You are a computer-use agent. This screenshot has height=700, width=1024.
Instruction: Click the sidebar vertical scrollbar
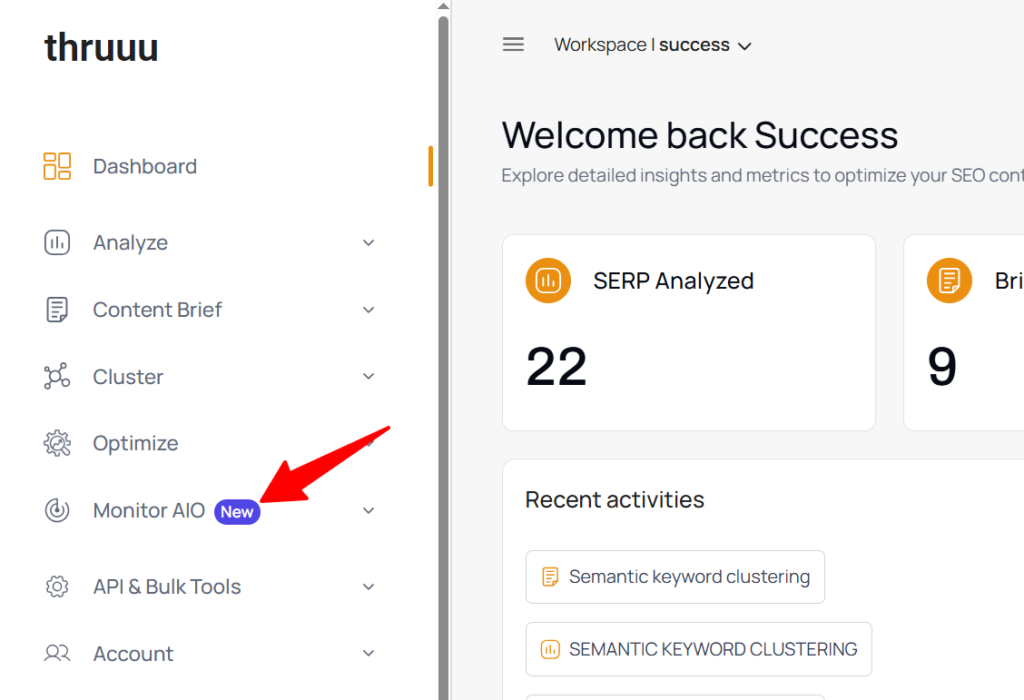443,350
